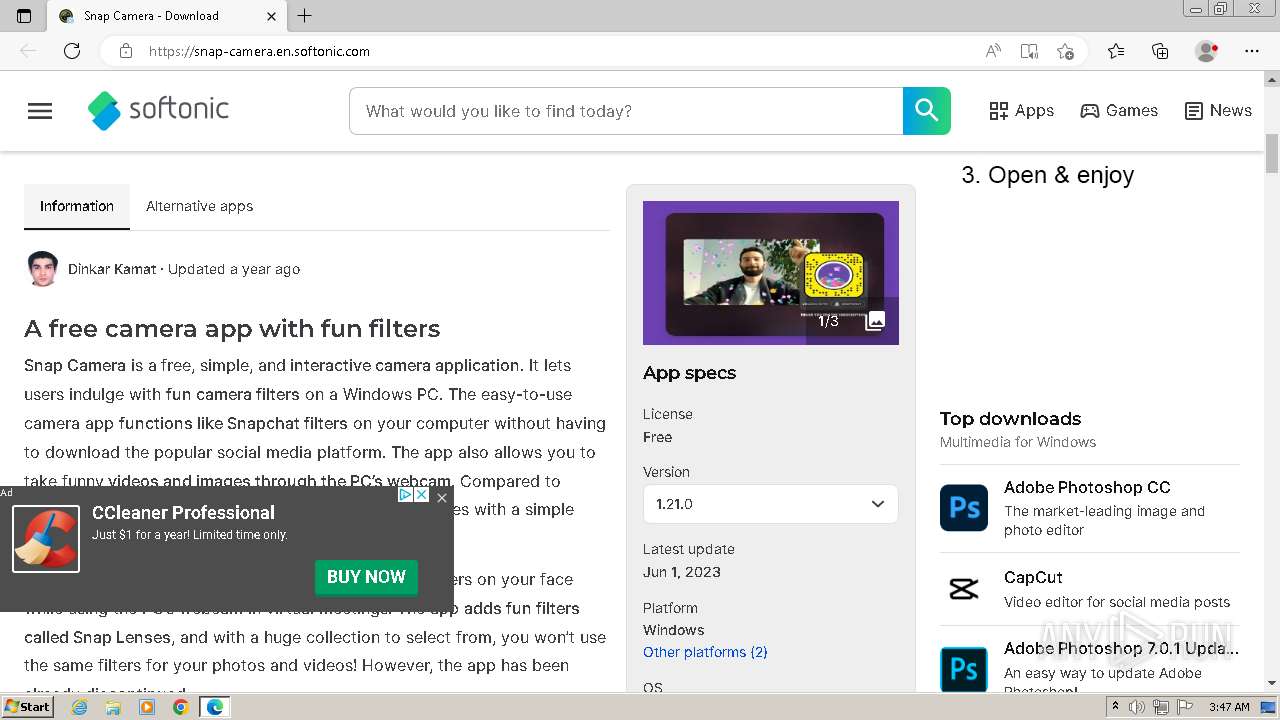
Task: Add this page to favorites
Action: click(1066, 51)
